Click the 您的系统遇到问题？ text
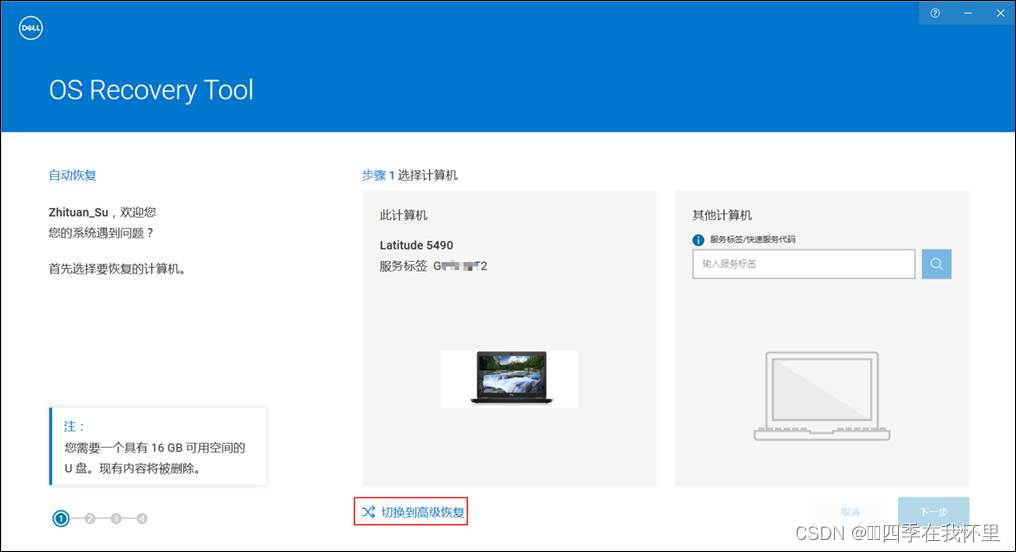Viewport: 1016px width, 552px height. pyautogui.click(x=100, y=233)
